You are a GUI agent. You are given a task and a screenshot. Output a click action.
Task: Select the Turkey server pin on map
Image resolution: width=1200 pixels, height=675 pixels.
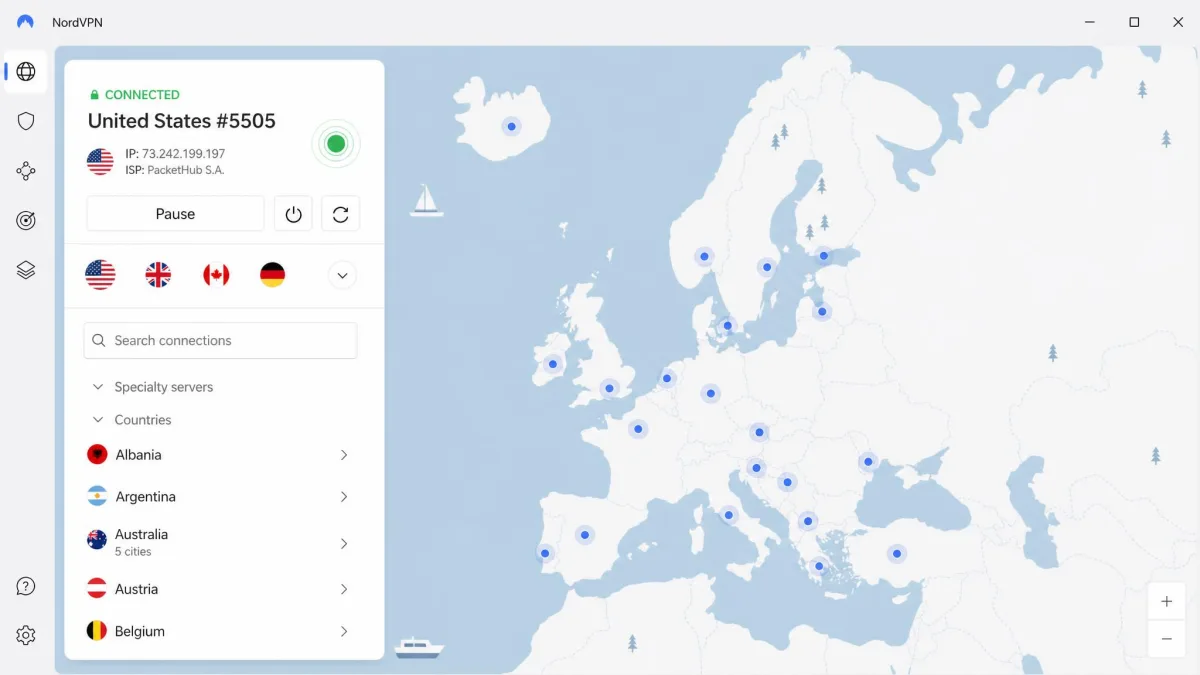coord(897,554)
